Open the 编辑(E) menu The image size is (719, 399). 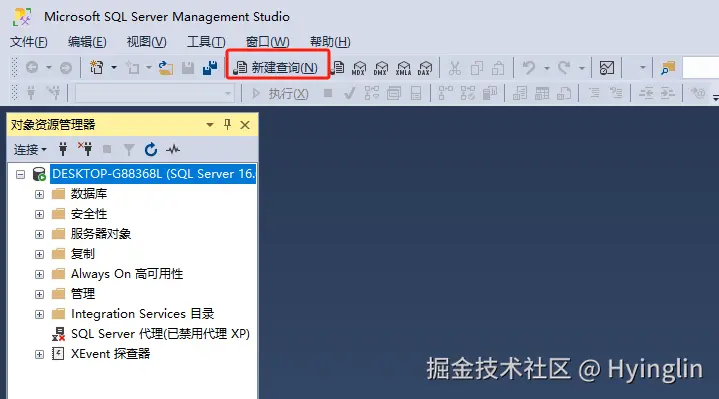(87, 42)
